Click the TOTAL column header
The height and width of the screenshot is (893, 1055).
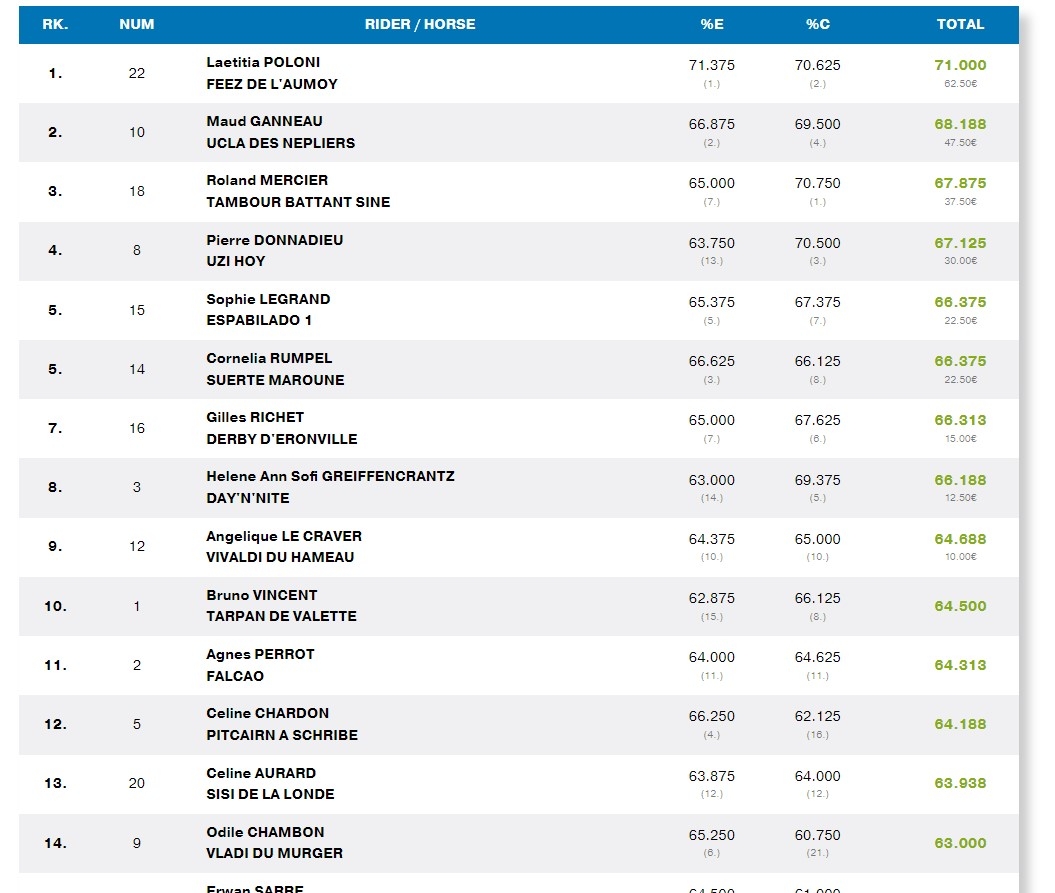960,24
